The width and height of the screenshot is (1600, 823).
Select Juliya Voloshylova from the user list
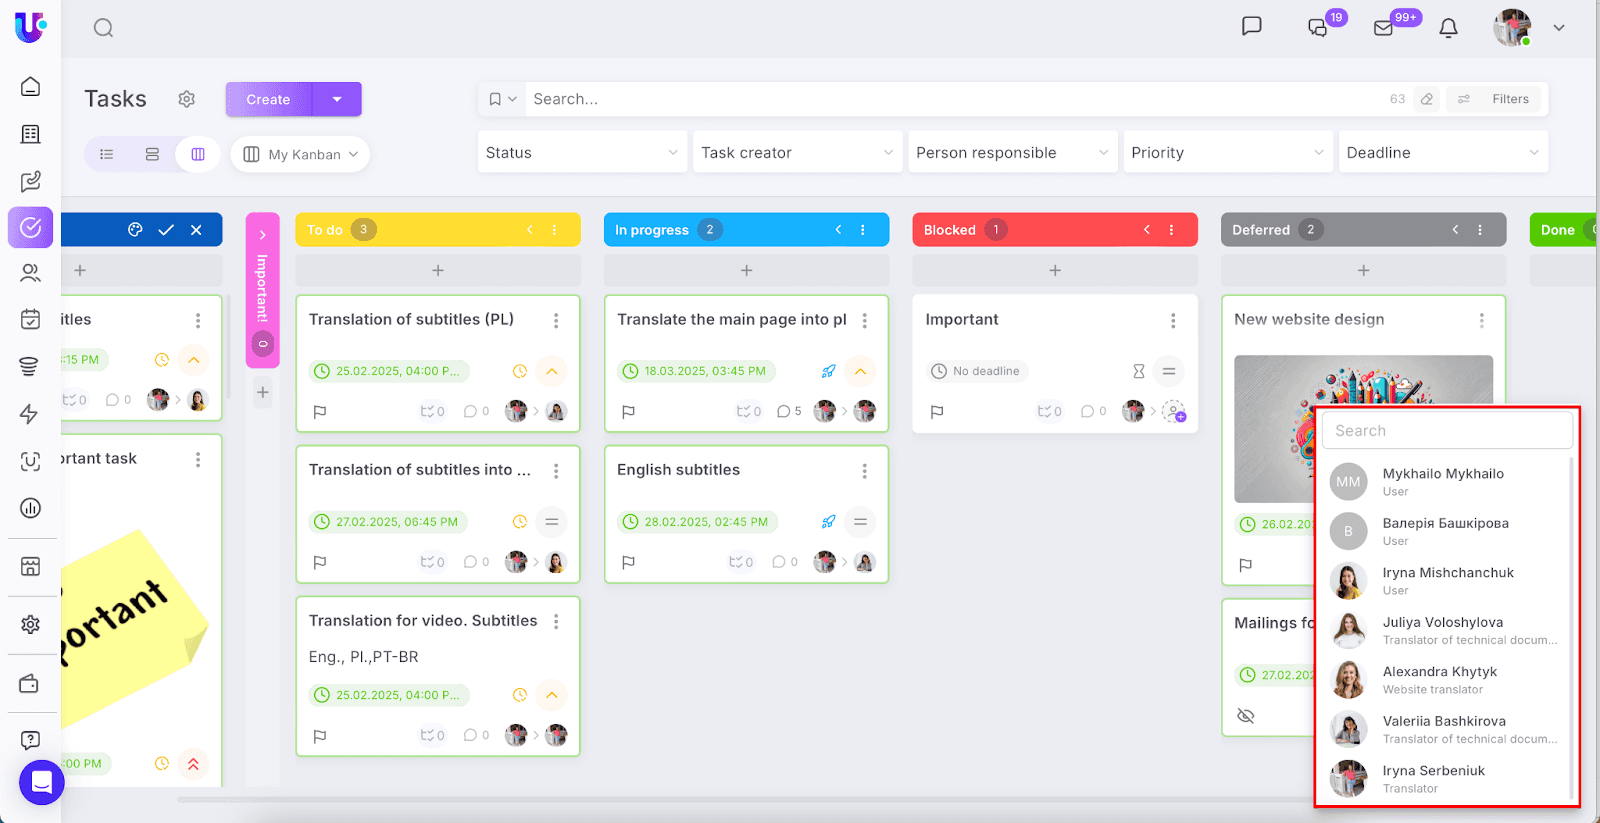(1442, 630)
